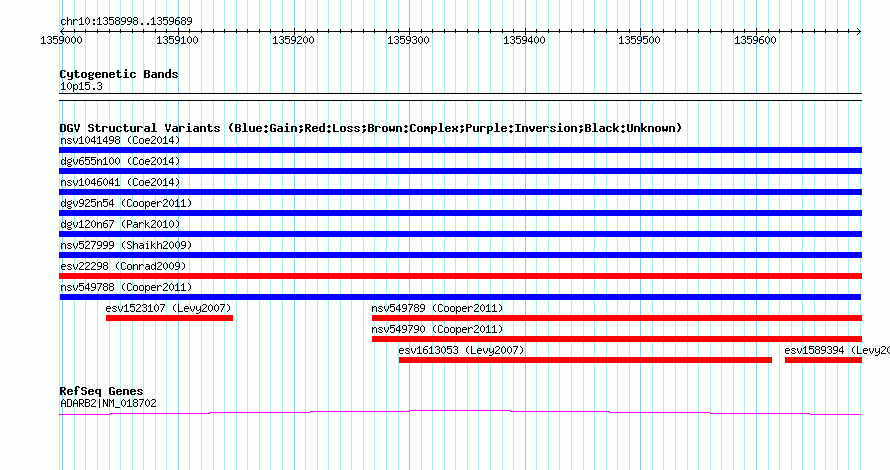890x470 pixels.
Task: Select the pink ADARB2 gene track line
Action: click(460, 412)
